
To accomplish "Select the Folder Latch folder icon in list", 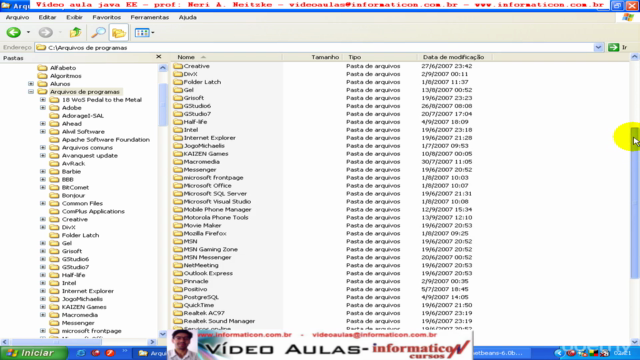I will [178, 82].
